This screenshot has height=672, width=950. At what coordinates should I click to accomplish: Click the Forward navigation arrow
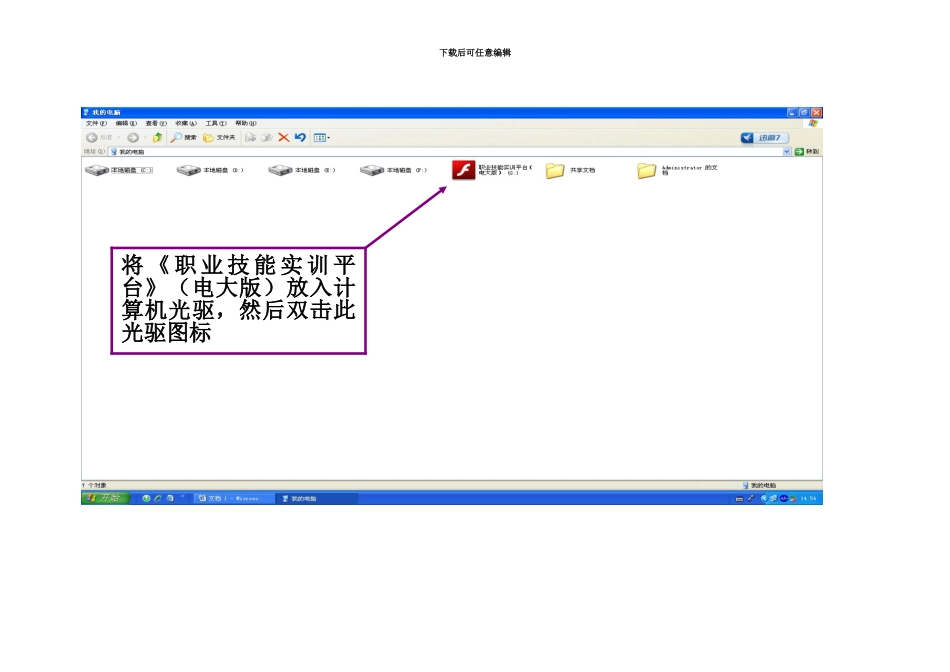(133, 138)
